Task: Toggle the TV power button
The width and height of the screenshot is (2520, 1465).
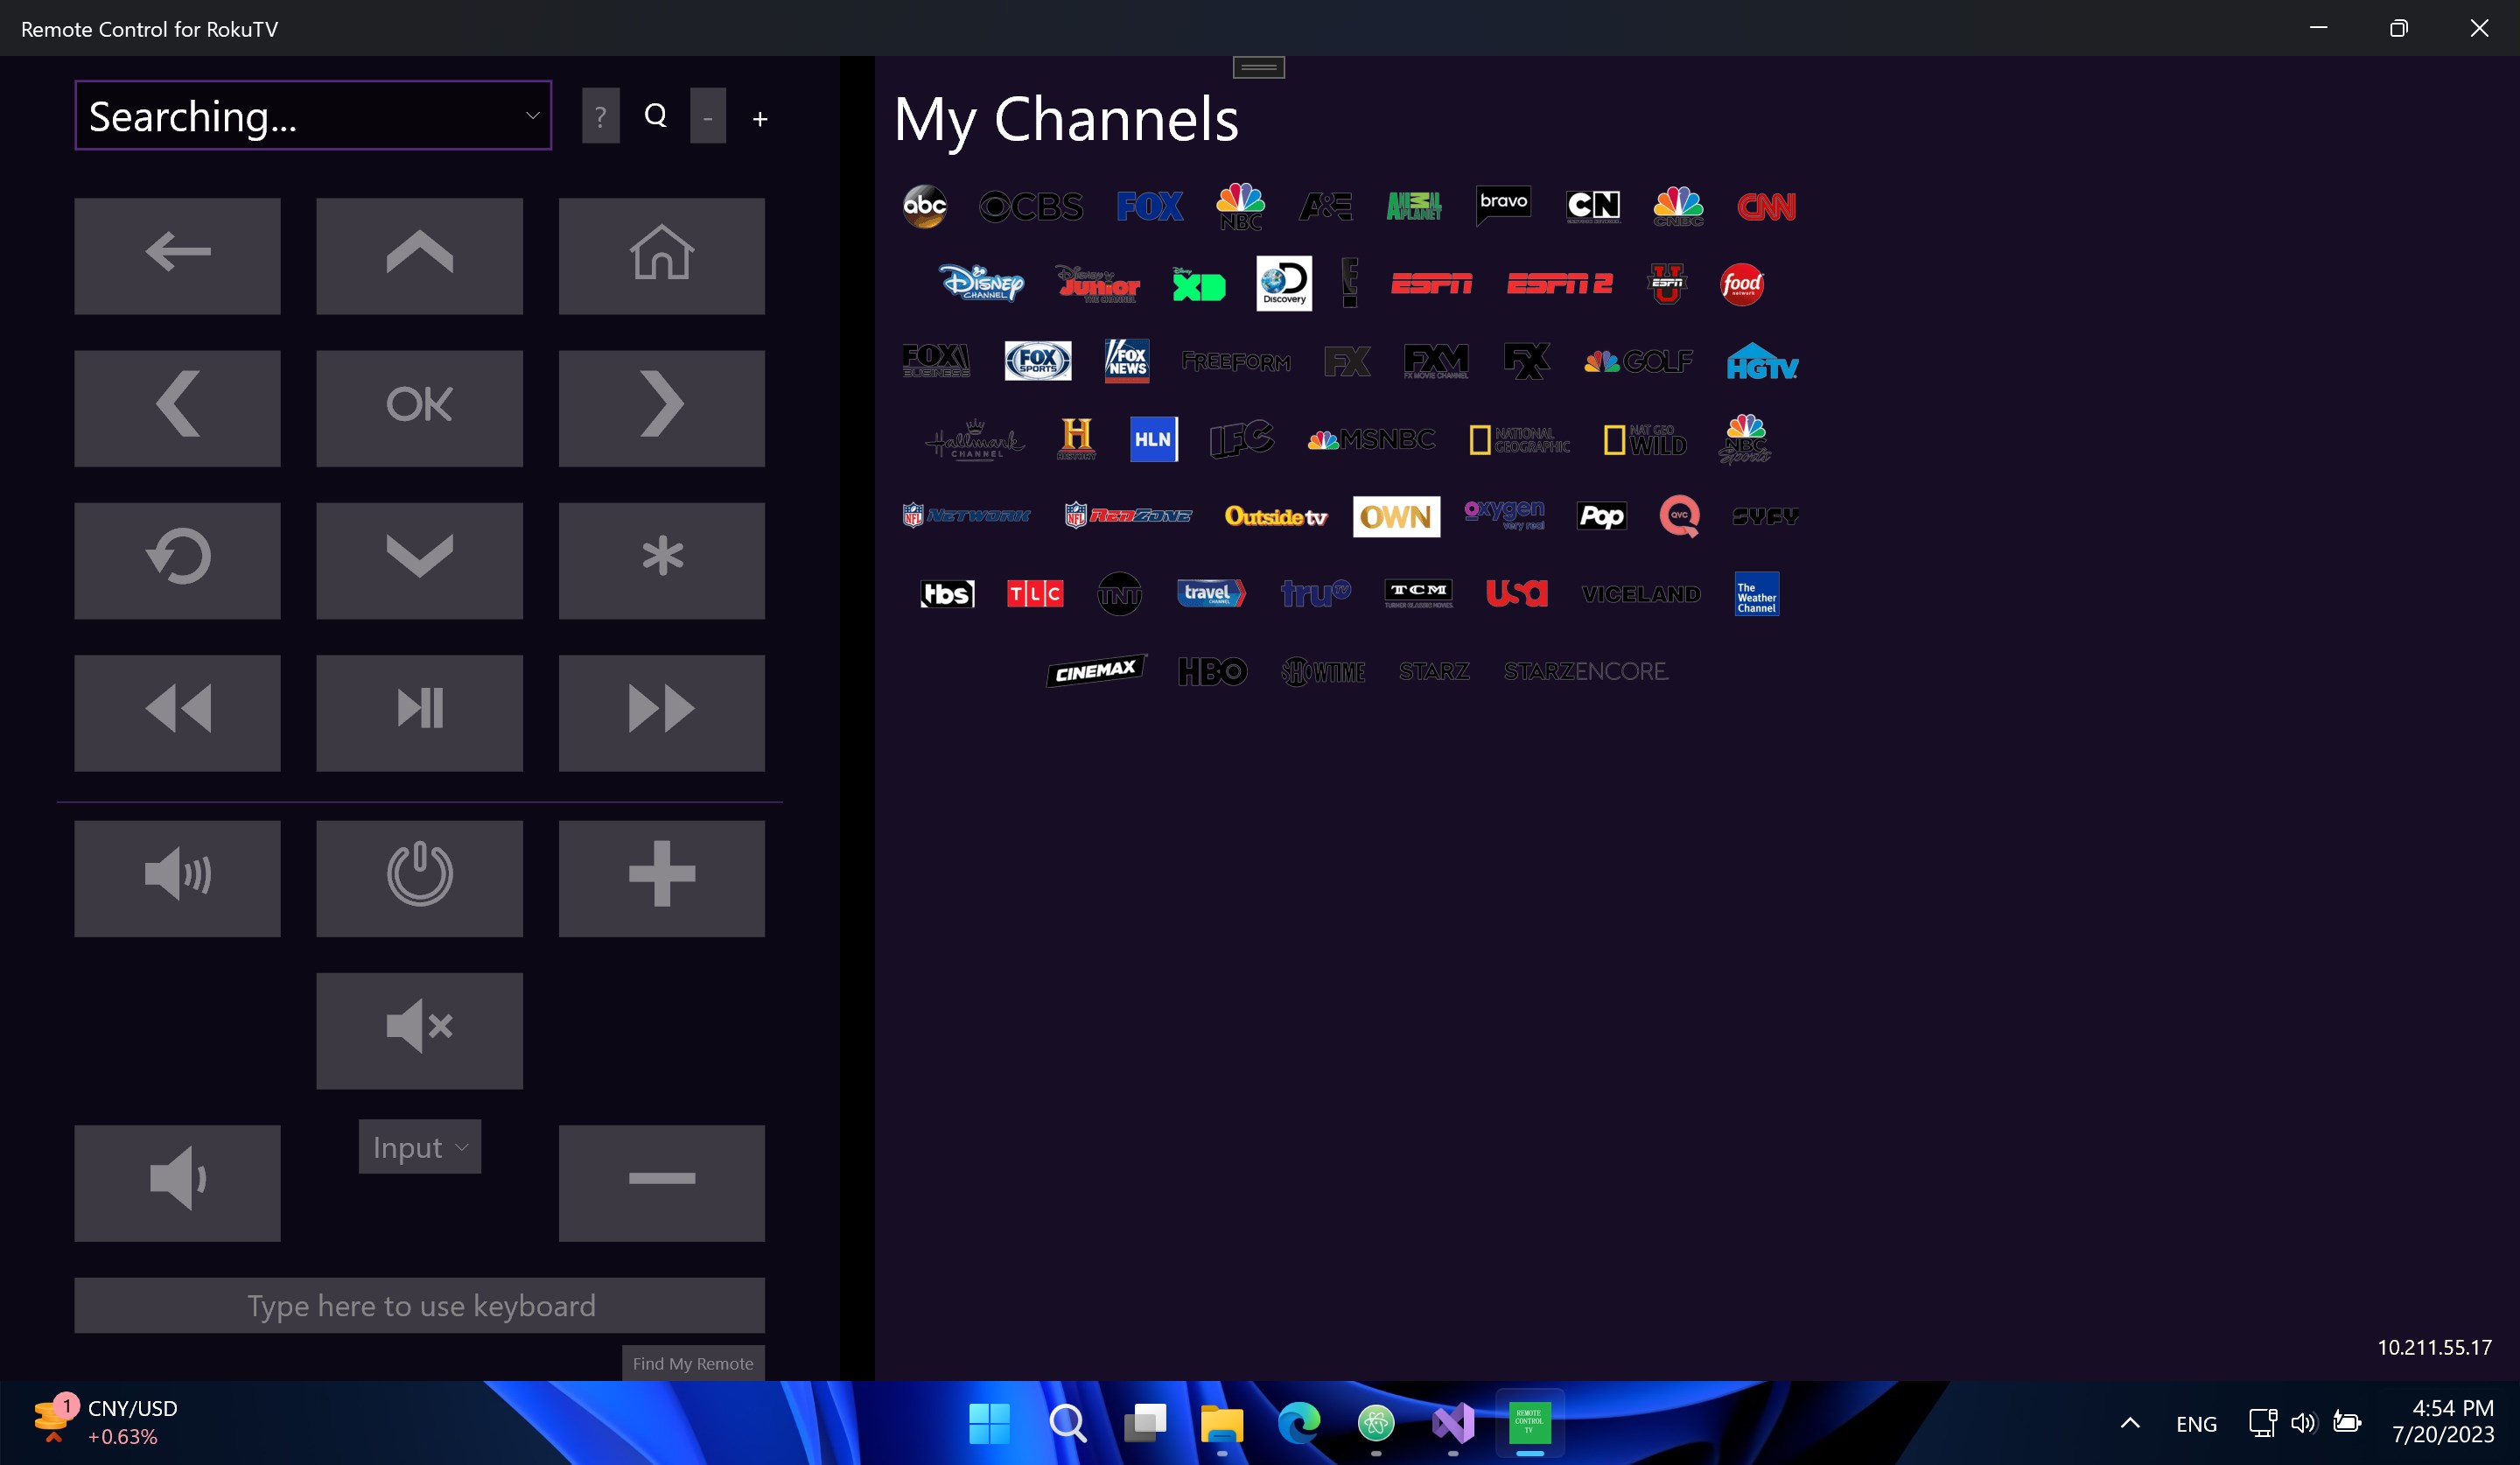Action: click(x=419, y=878)
